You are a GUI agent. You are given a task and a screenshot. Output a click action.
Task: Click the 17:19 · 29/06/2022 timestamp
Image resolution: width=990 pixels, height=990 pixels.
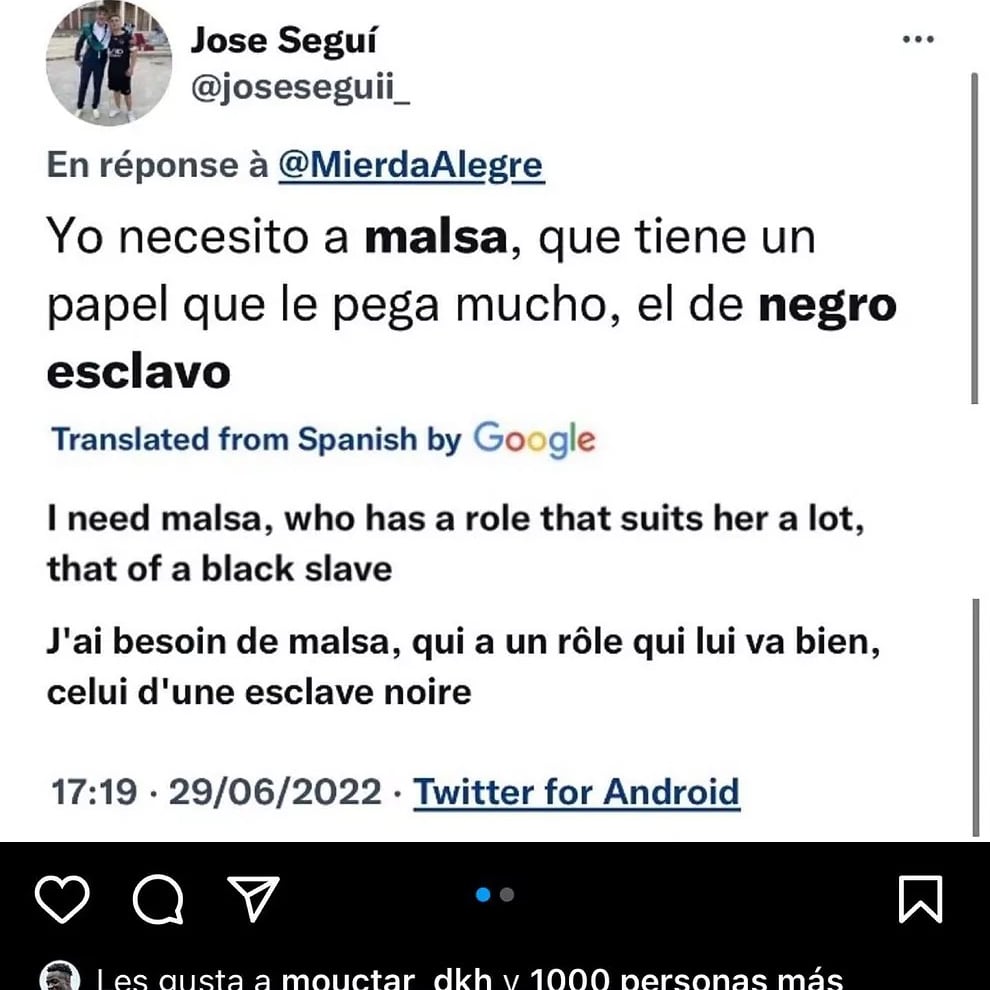coord(216,792)
